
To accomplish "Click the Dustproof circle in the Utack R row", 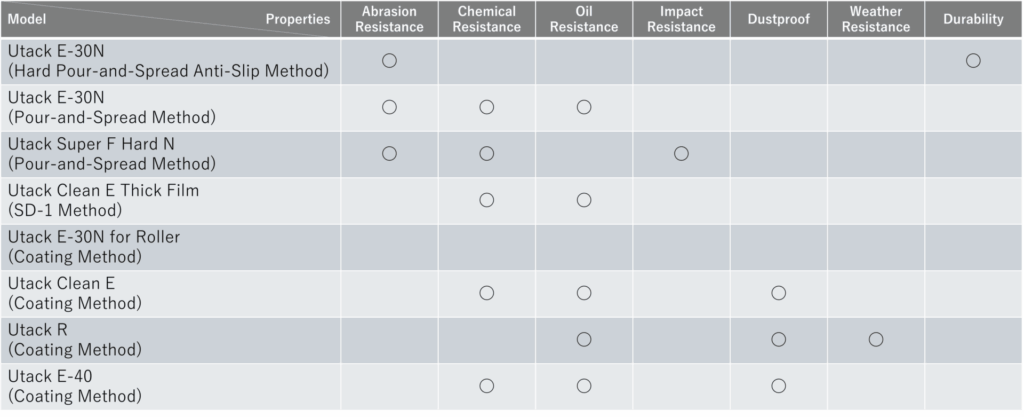I will click(778, 340).
